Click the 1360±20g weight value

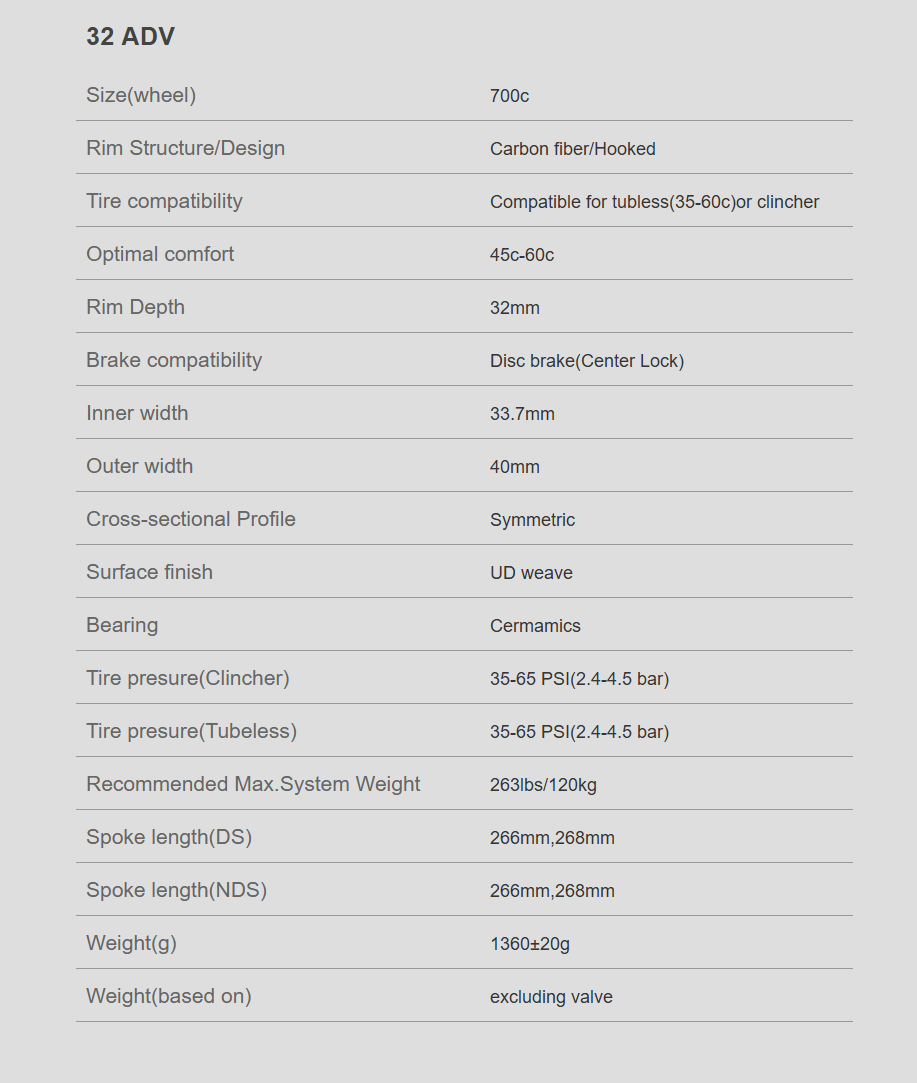coord(530,944)
